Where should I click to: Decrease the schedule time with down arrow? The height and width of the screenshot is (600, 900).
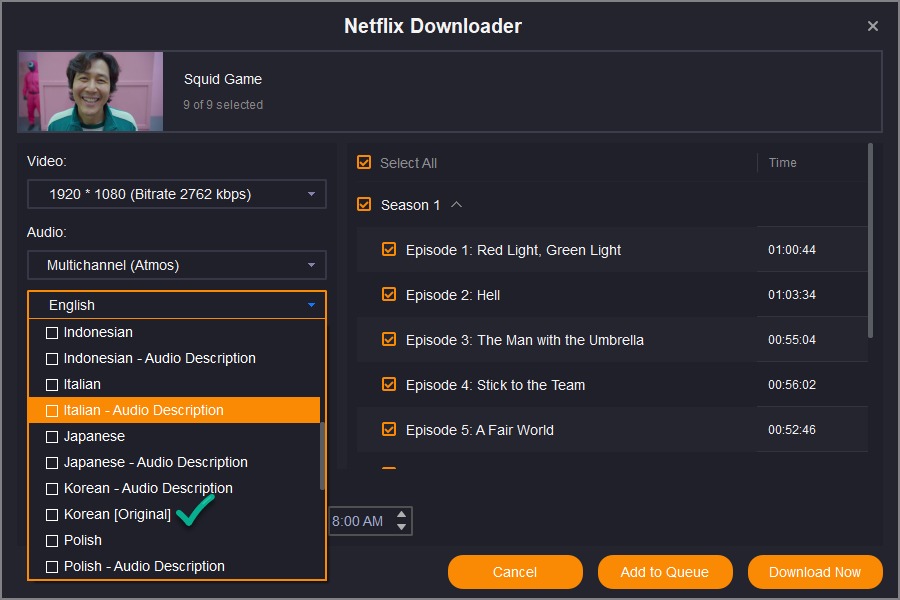[402, 527]
